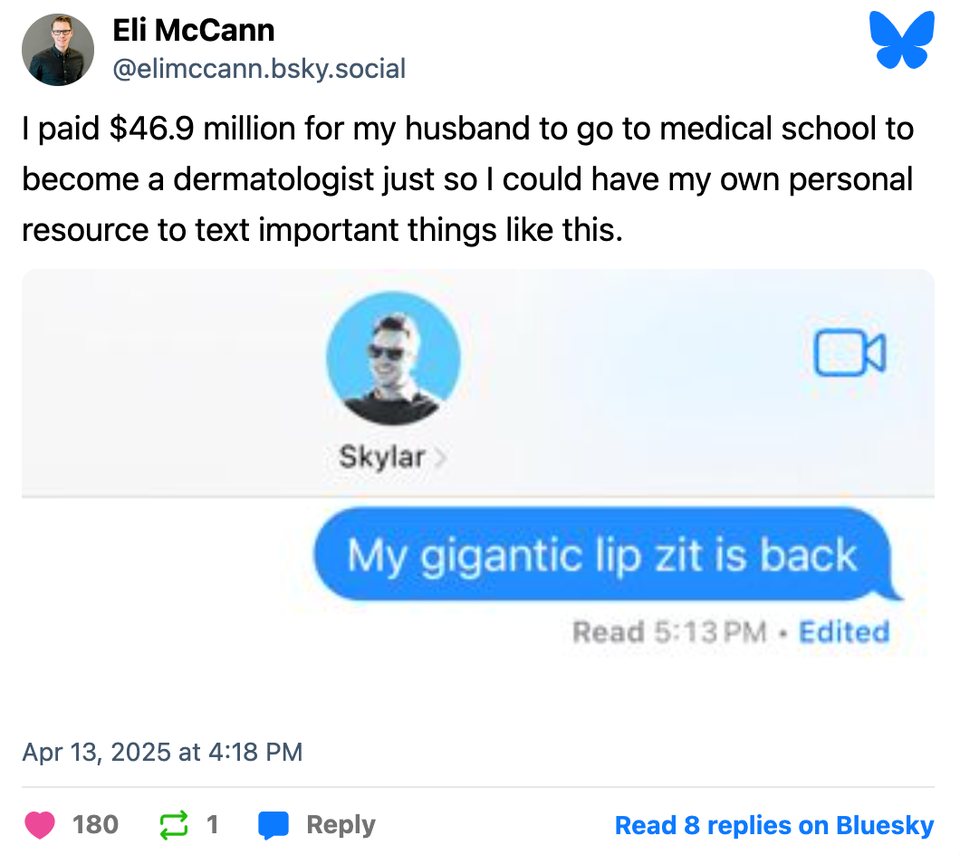Viewport: 960px width, 855px height.
Task: Click the Bluesky butterfly logo
Action: pos(902,40)
